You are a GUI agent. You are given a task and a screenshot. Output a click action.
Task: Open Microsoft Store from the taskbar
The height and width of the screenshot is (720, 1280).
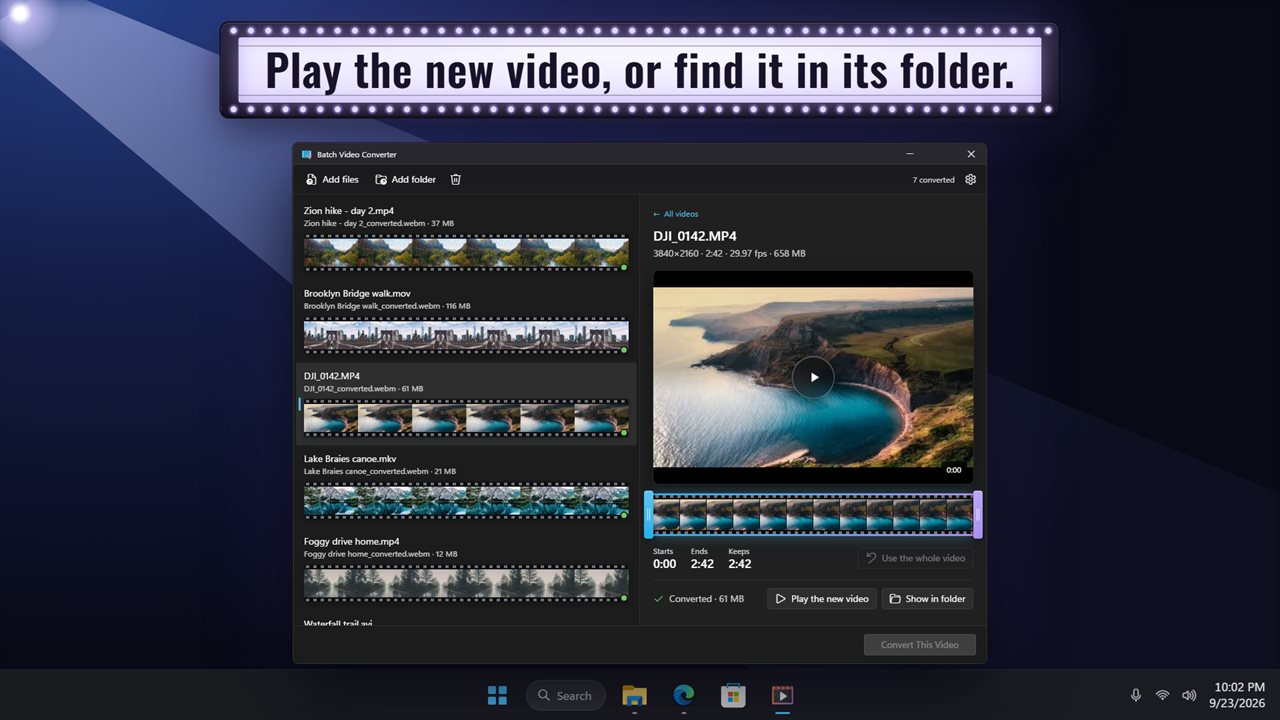tap(733, 695)
